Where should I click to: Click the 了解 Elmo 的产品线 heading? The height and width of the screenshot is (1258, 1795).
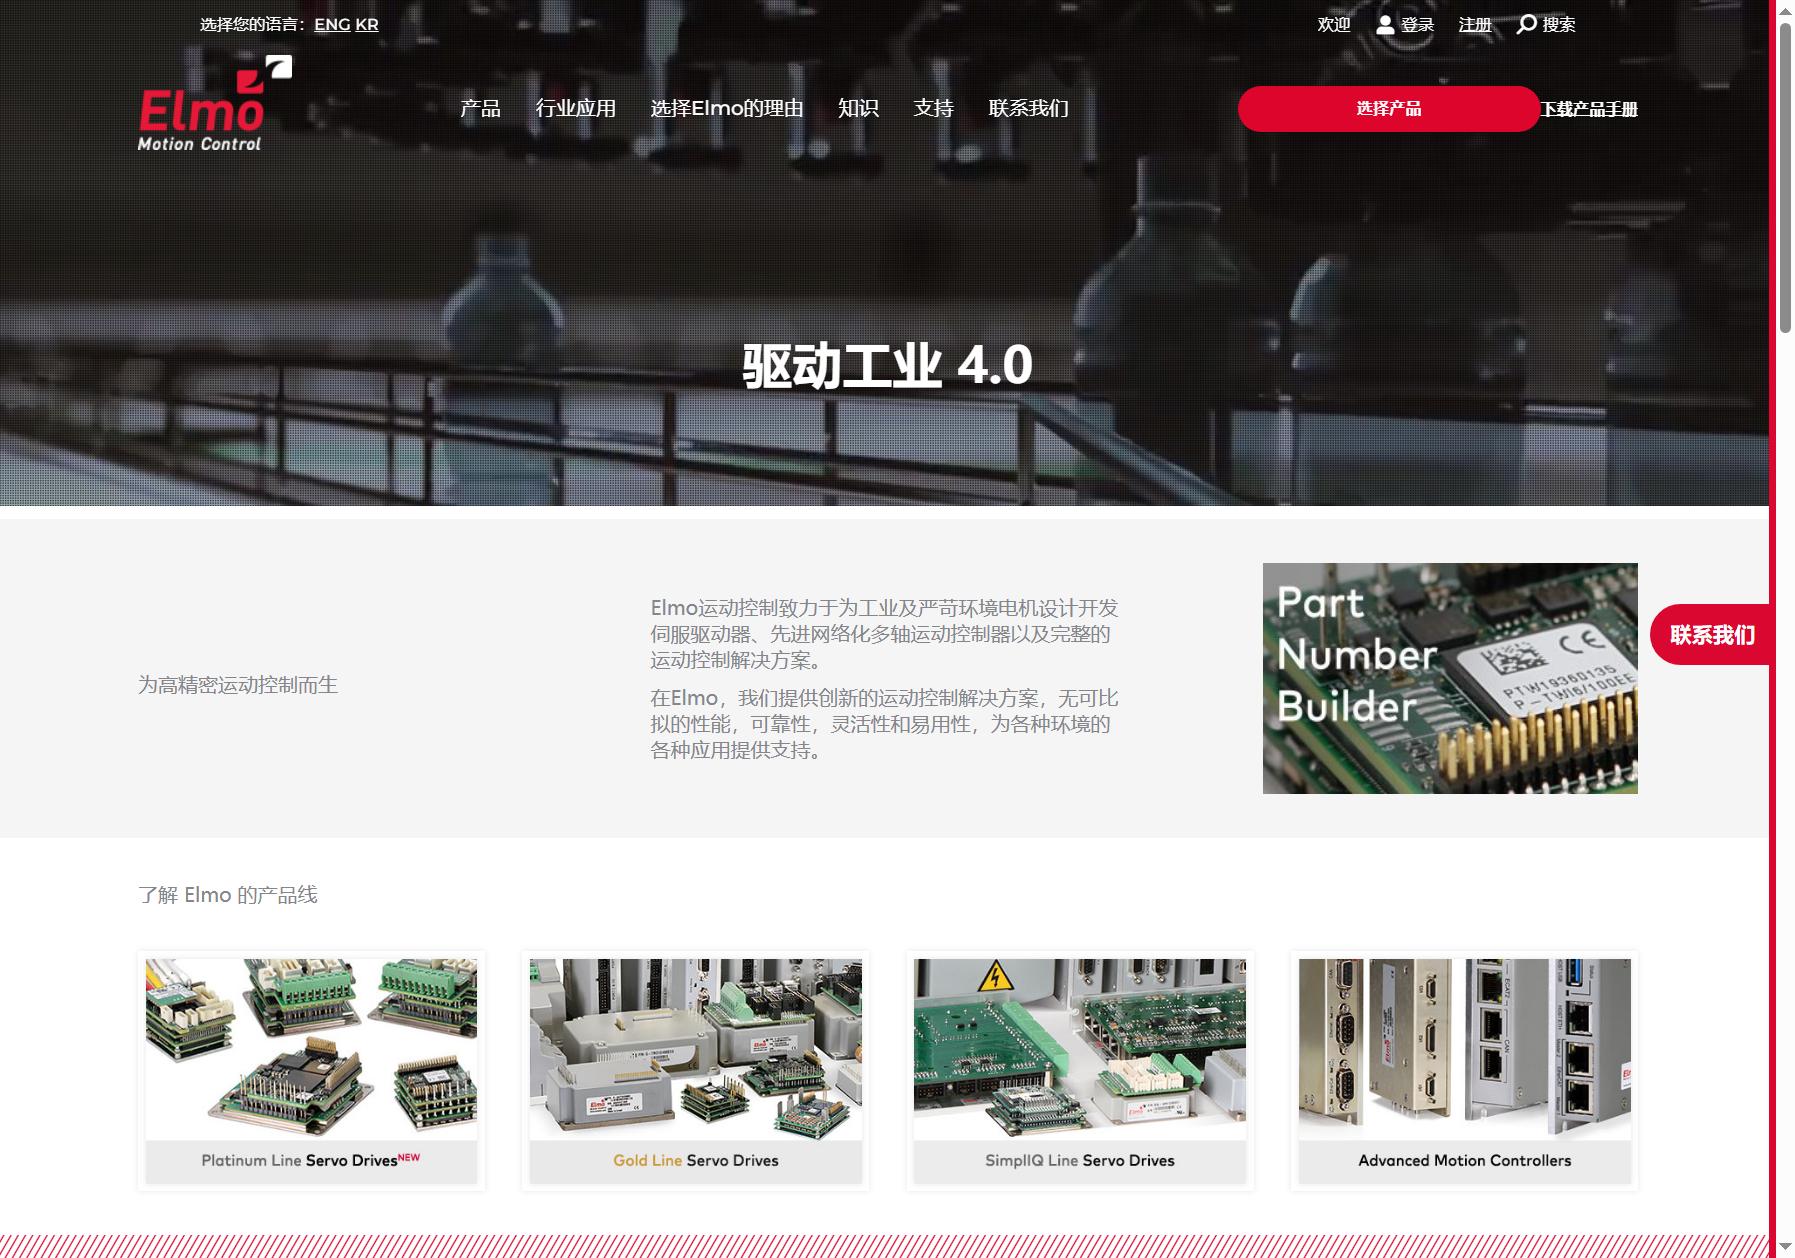pos(228,895)
